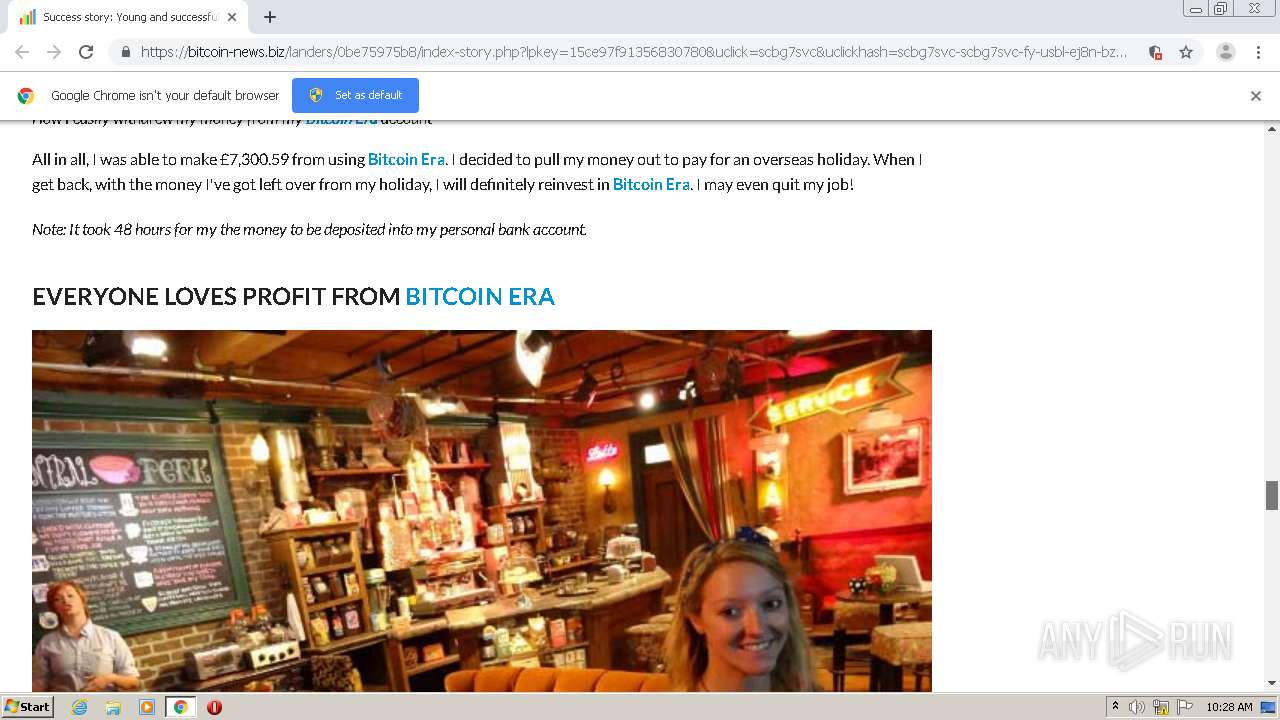1280x720 pixels.
Task: Launch Internet Explorer from taskbar
Action: (80, 707)
